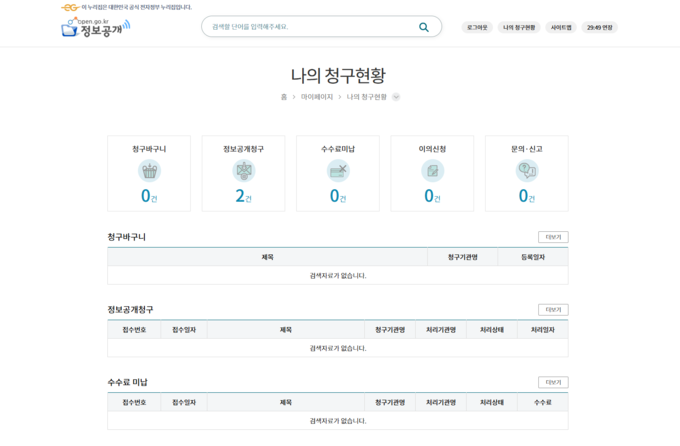Screen dimensions: 680x446
Task: Expand the breadcrumb dropdown chevron
Action: coord(396,97)
